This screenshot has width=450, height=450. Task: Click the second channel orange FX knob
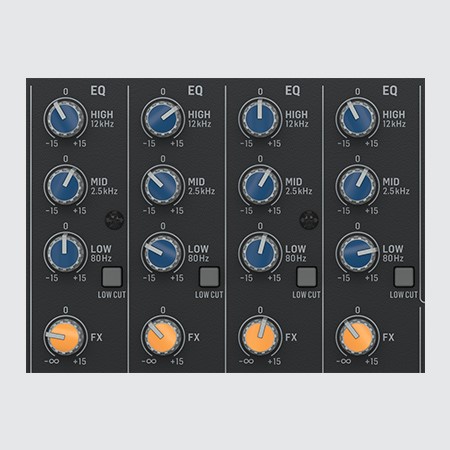[162, 337]
